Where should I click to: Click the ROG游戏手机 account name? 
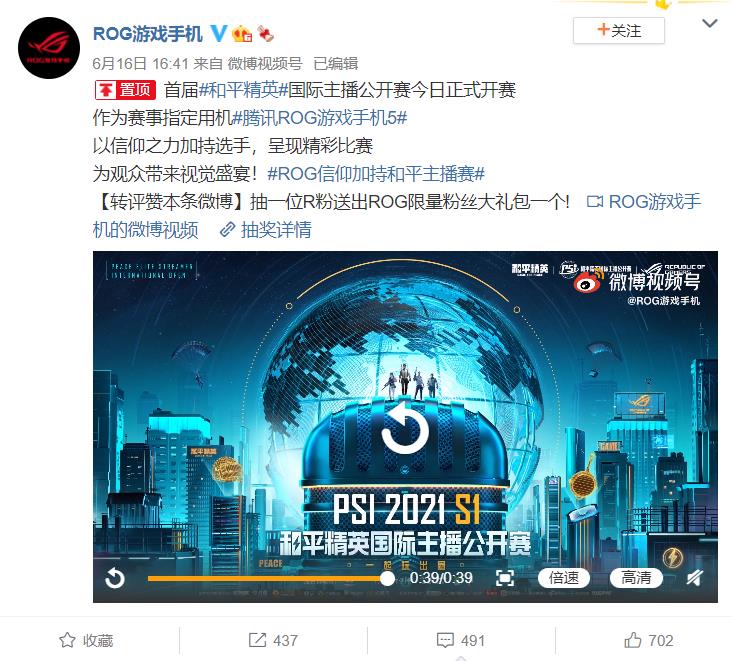[x=148, y=34]
